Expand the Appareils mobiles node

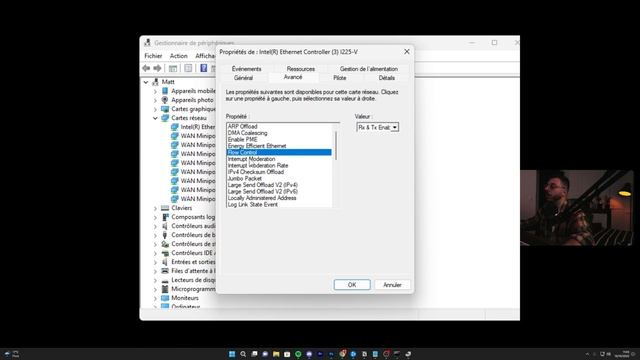pyautogui.click(x=155, y=91)
